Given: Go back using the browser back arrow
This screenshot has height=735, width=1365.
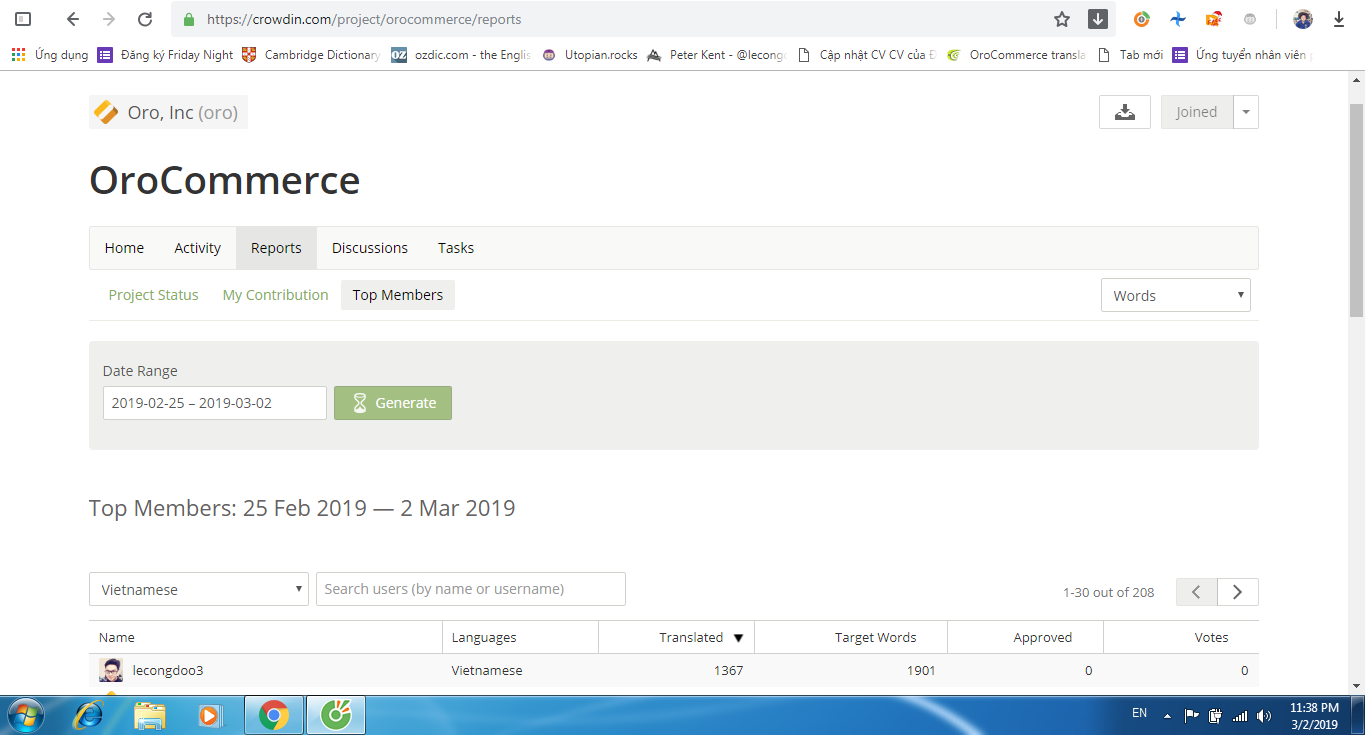Looking at the screenshot, I should pyautogui.click(x=73, y=19).
